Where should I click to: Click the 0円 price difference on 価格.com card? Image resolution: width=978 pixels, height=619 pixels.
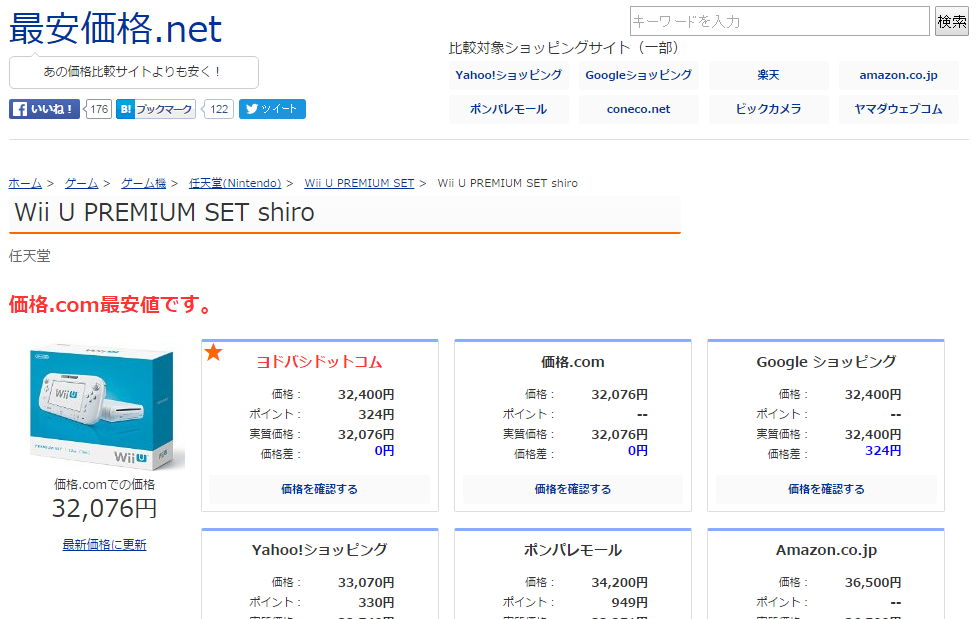click(637, 451)
